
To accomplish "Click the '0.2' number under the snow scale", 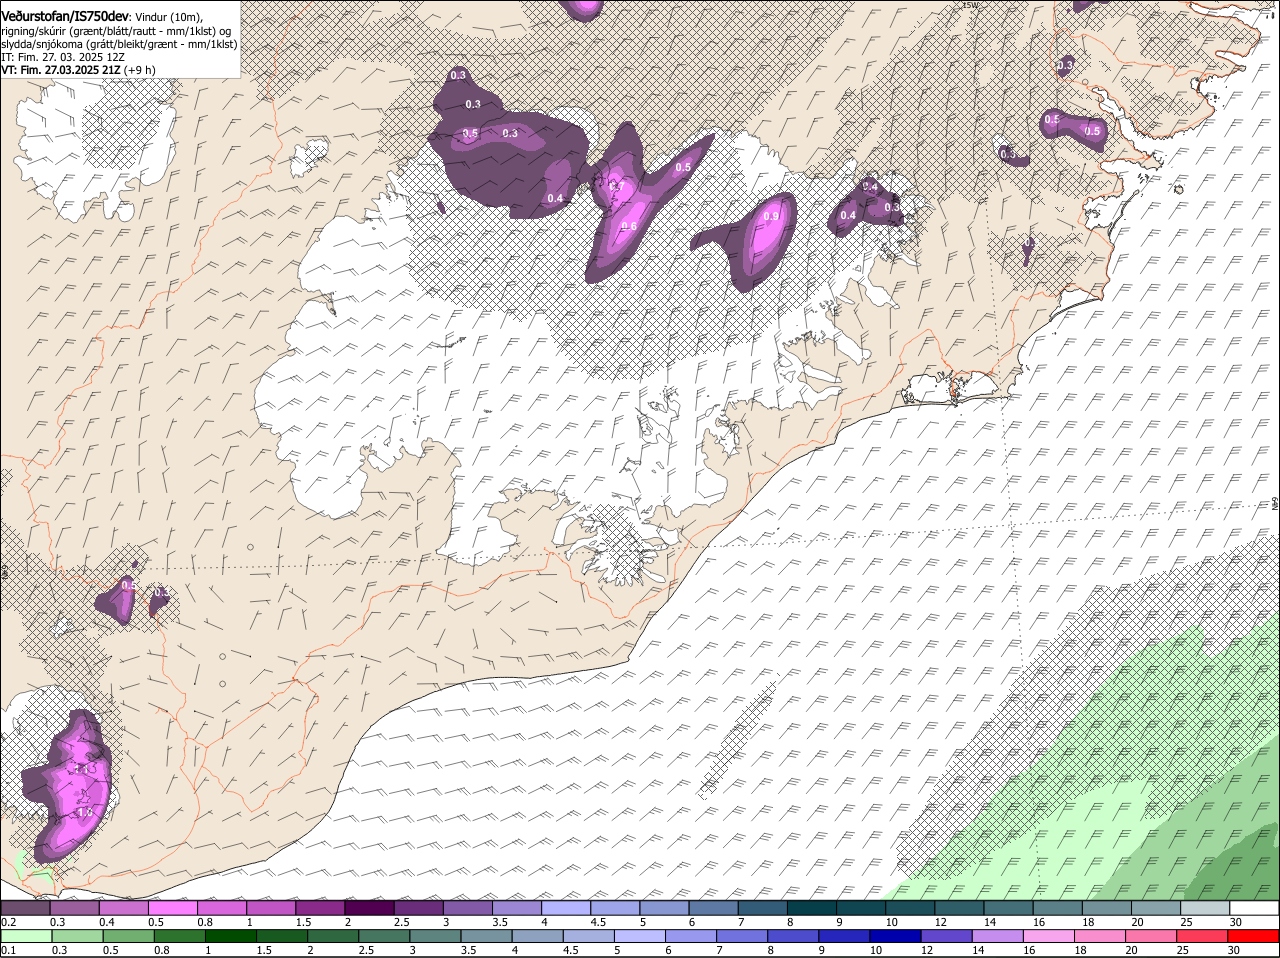I will 8,922.
